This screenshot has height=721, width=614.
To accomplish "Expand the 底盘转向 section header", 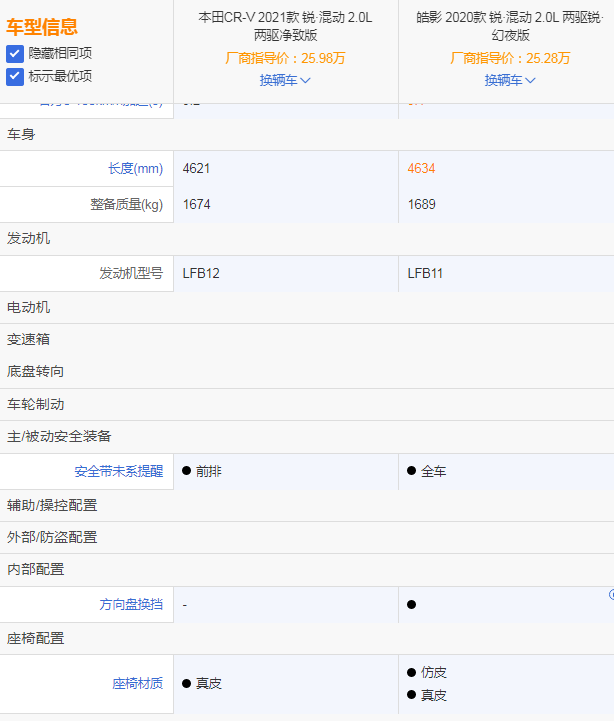I will coord(36,371).
